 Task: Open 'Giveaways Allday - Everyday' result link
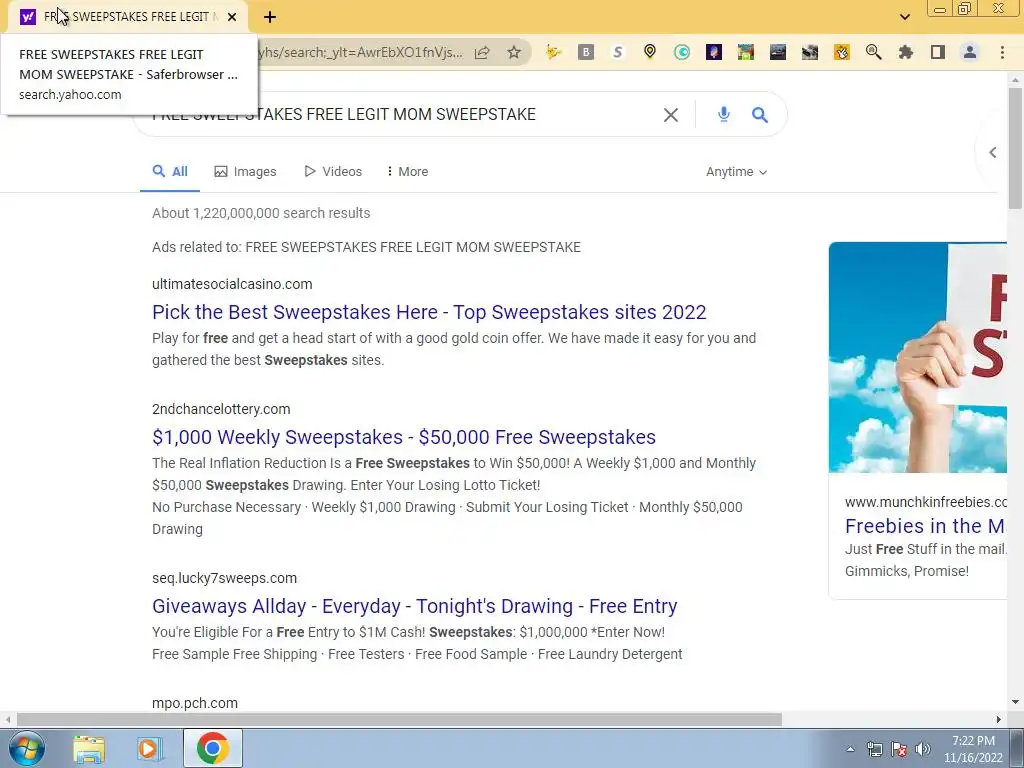pyautogui.click(x=415, y=606)
